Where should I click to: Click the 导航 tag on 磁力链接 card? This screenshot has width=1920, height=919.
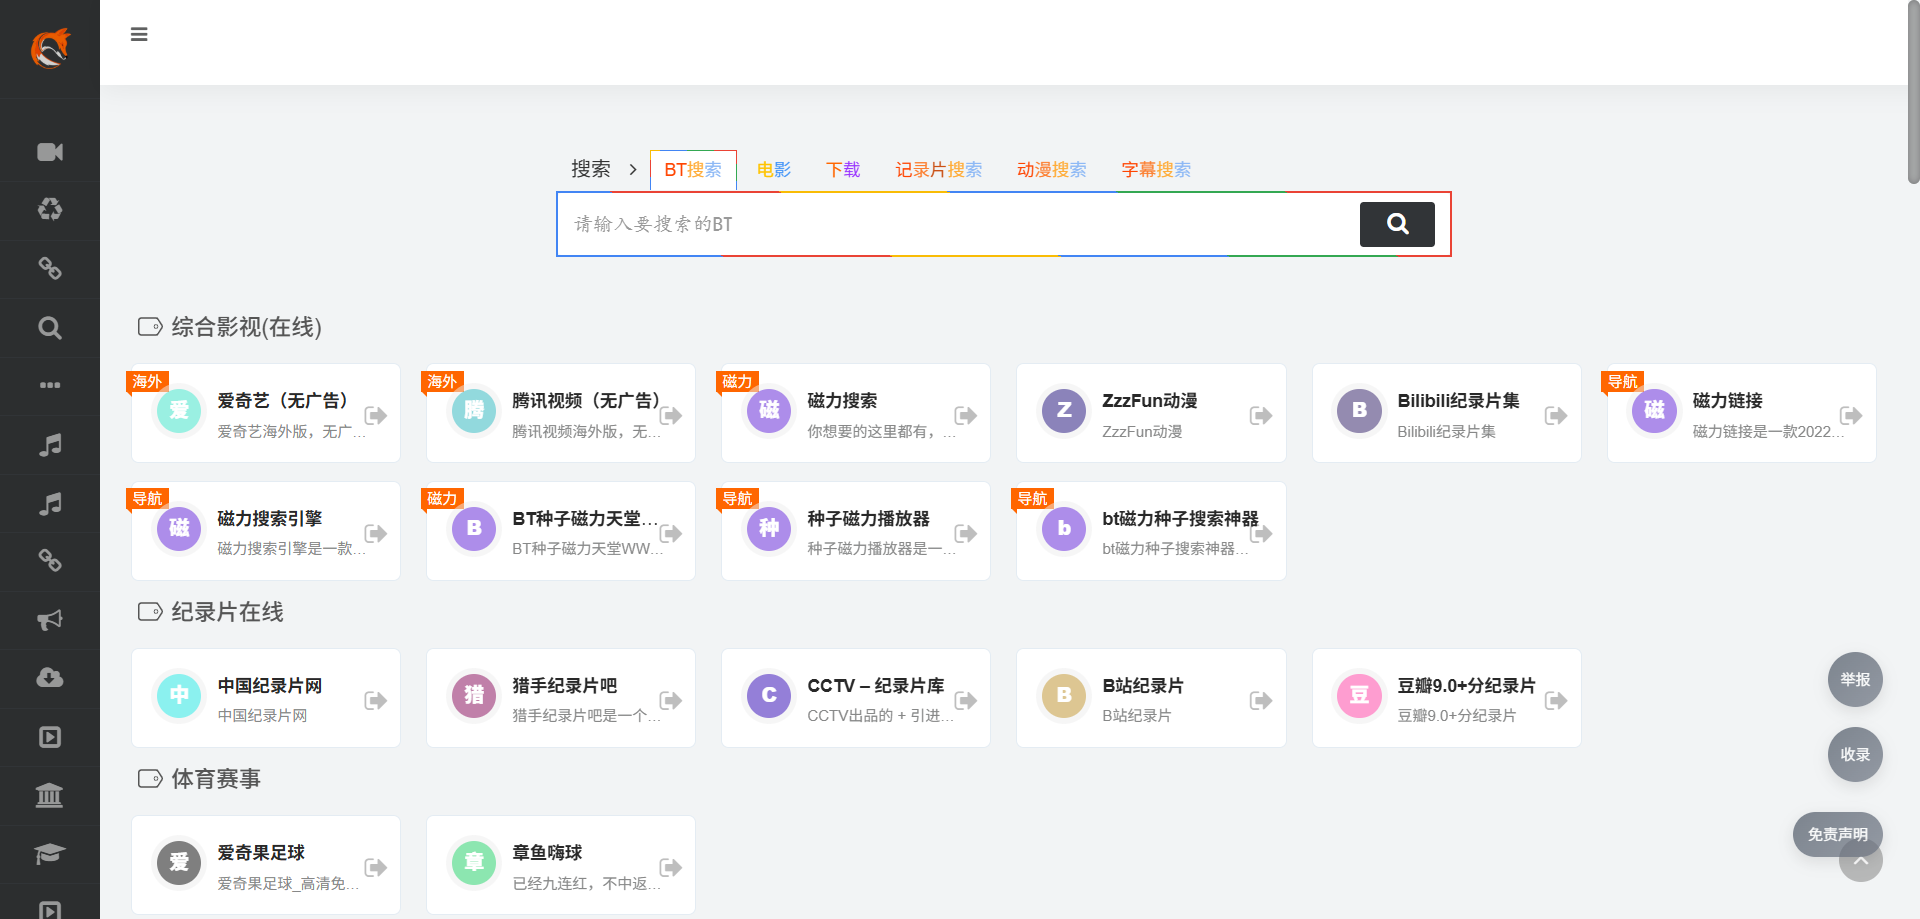tap(1622, 381)
